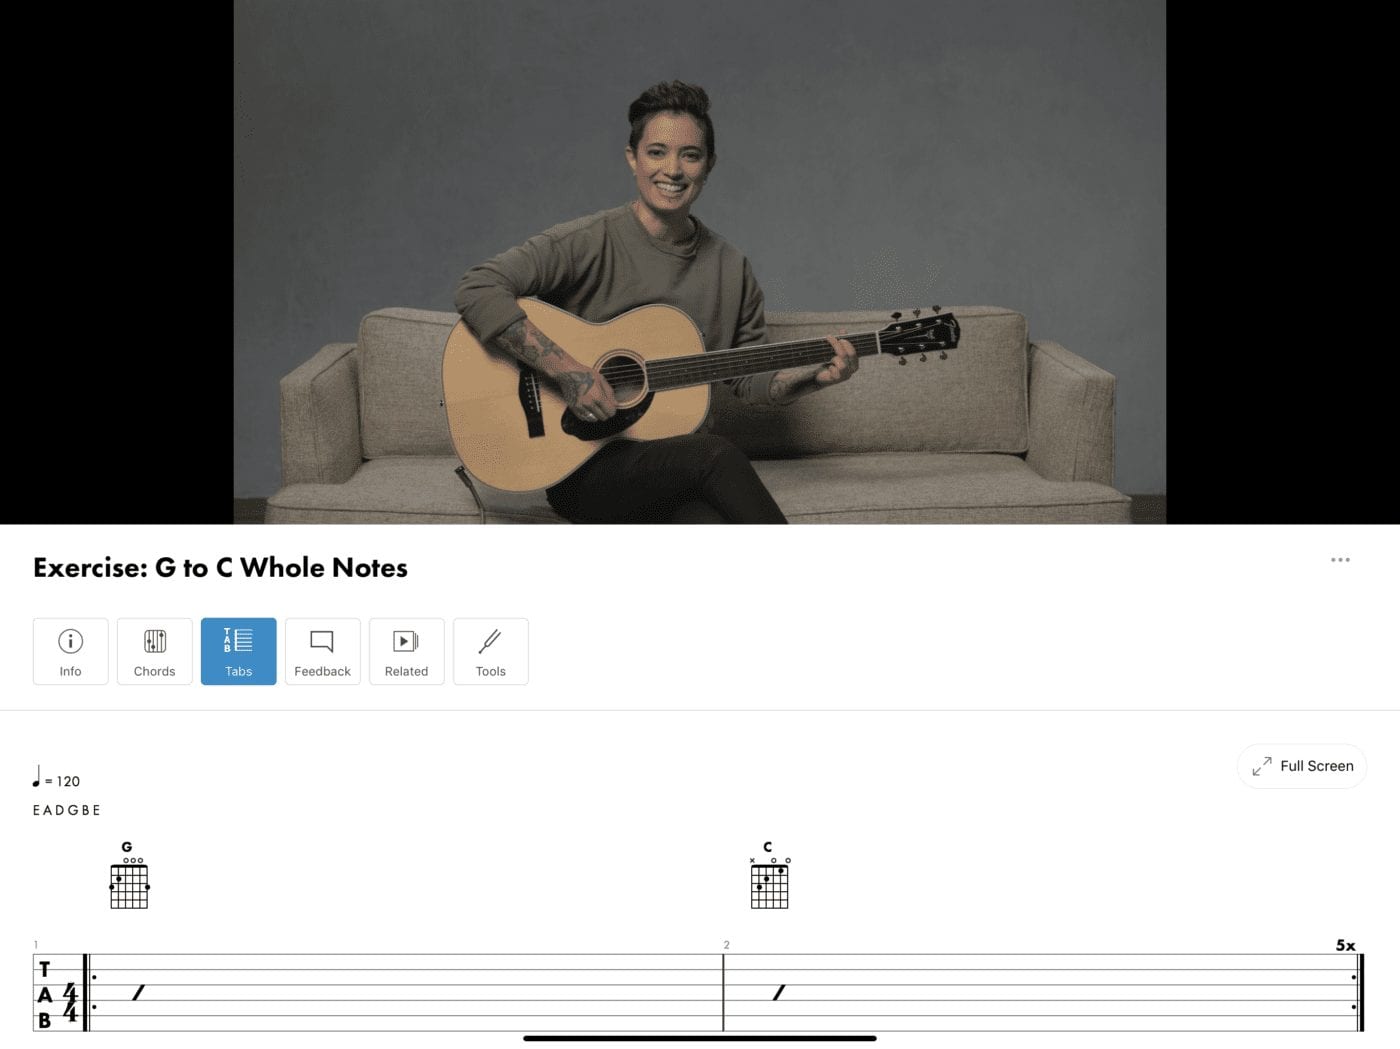This screenshot has width=1400, height=1049.
Task: Click the measure 2 slash note
Action: click(x=779, y=992)
